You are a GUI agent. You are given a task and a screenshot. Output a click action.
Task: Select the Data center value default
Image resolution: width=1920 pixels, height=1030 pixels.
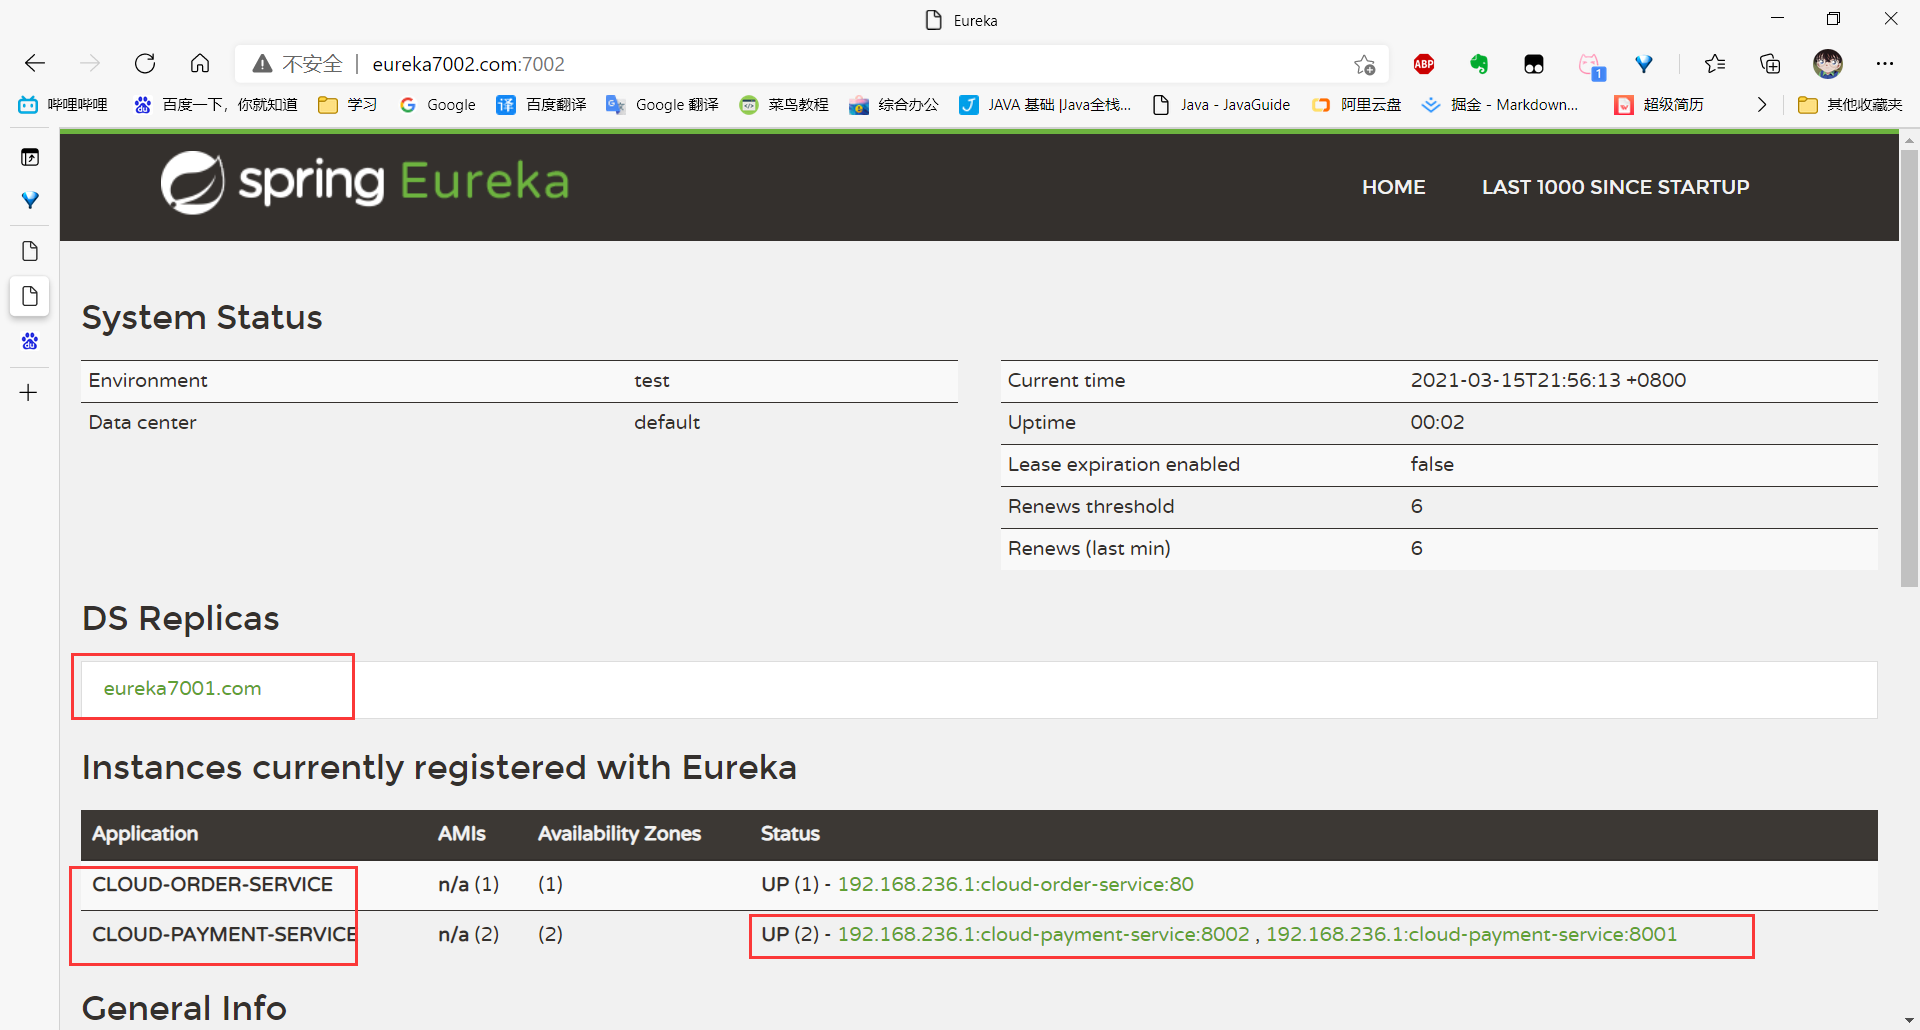click(x=667, y=422)
